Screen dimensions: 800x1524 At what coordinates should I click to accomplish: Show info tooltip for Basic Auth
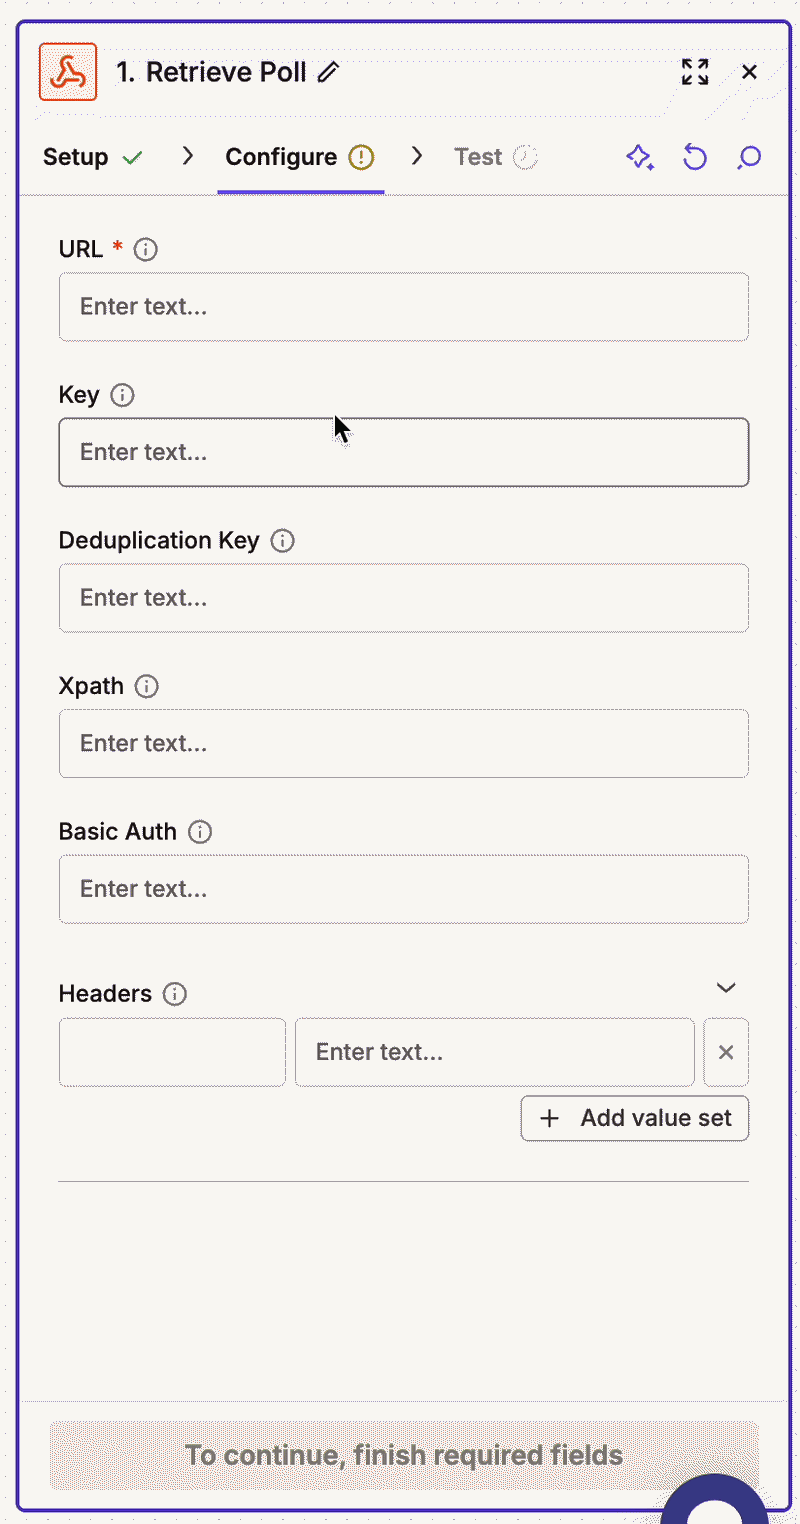[x=200, y=832]
